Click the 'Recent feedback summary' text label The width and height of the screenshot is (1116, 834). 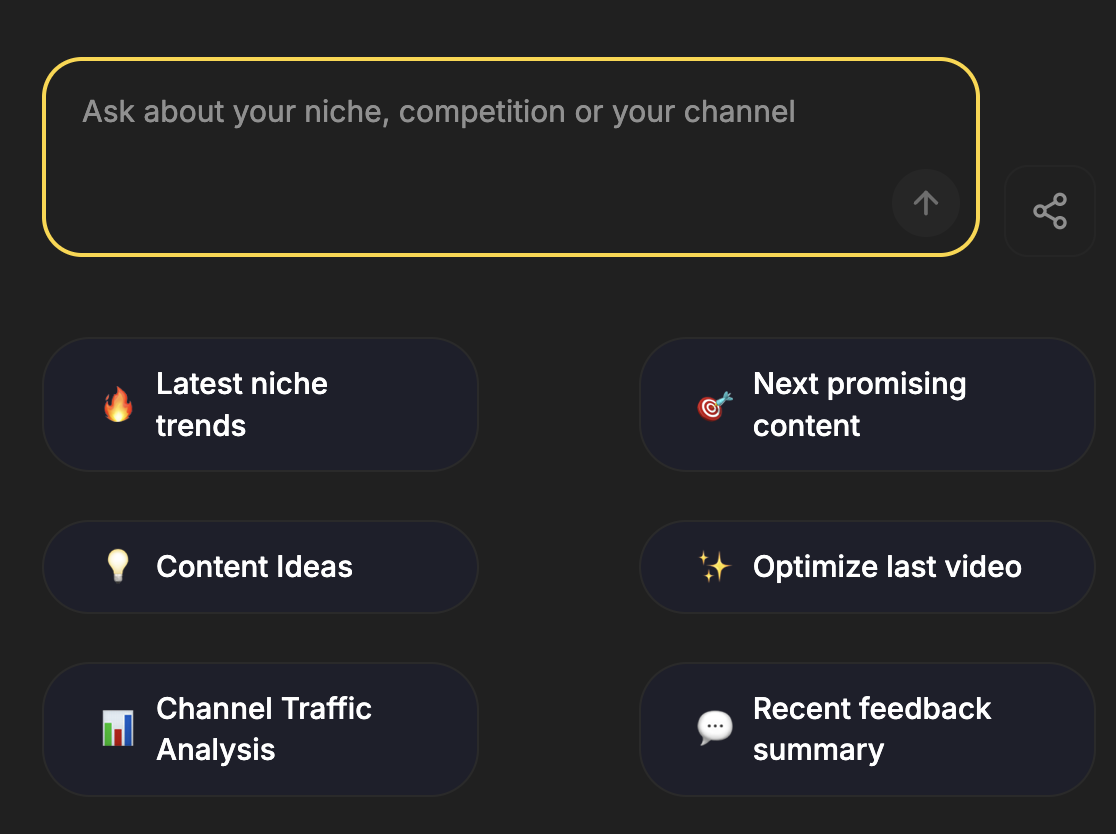pos(871,729)
